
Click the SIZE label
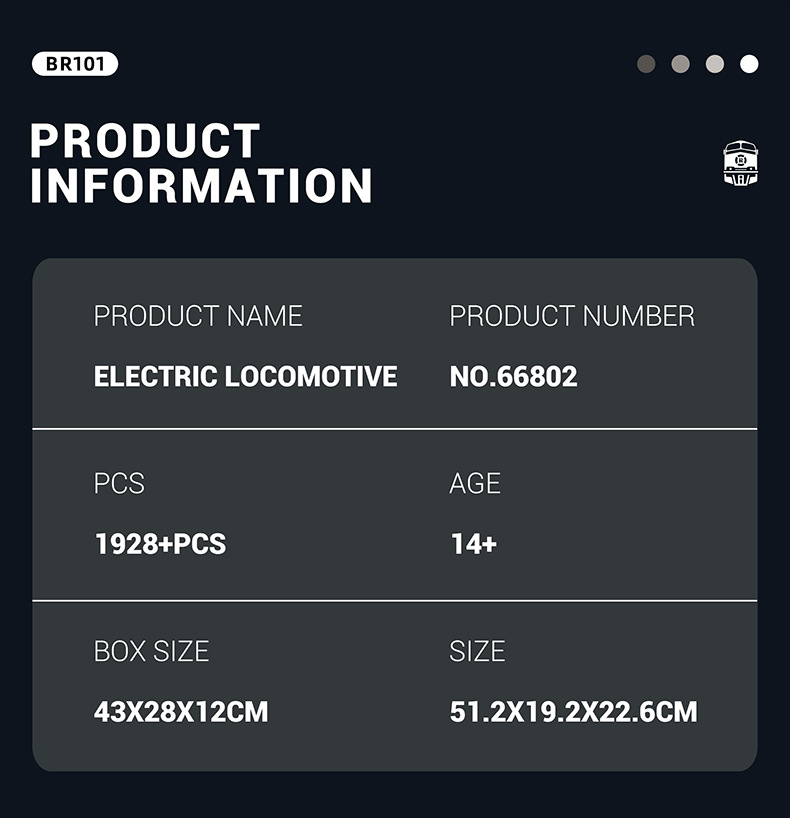click(x=477, y=651)
